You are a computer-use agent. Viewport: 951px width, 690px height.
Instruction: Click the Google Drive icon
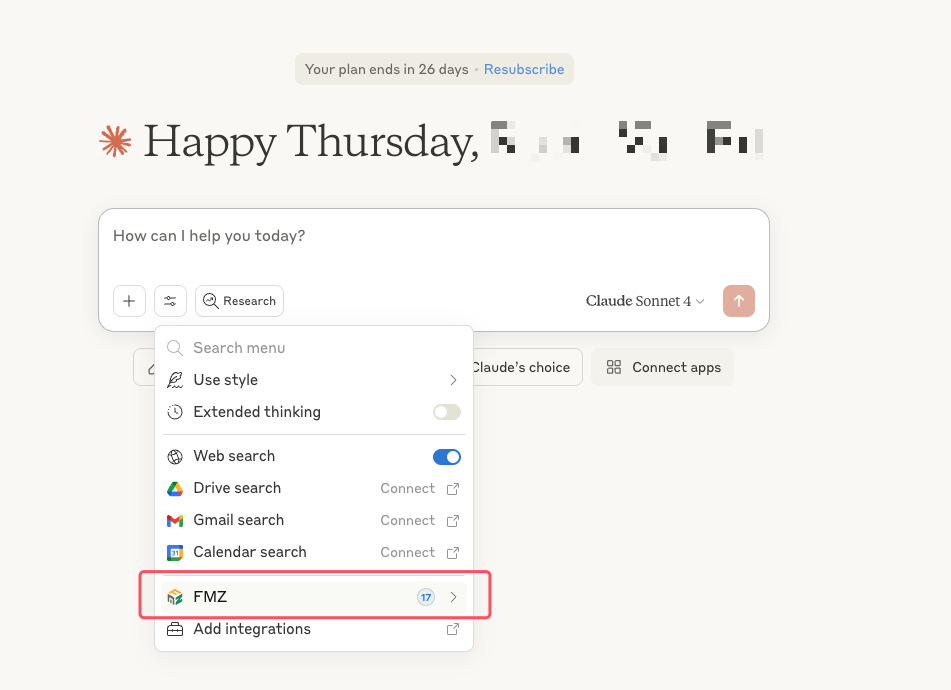[x=175, y=488]
